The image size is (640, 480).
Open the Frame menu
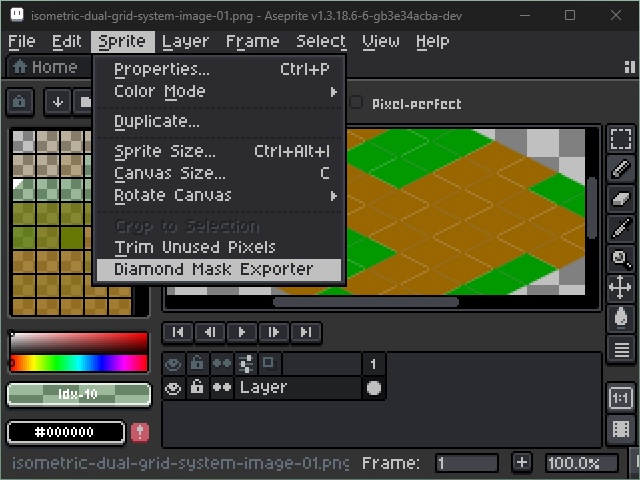[253, 41]
